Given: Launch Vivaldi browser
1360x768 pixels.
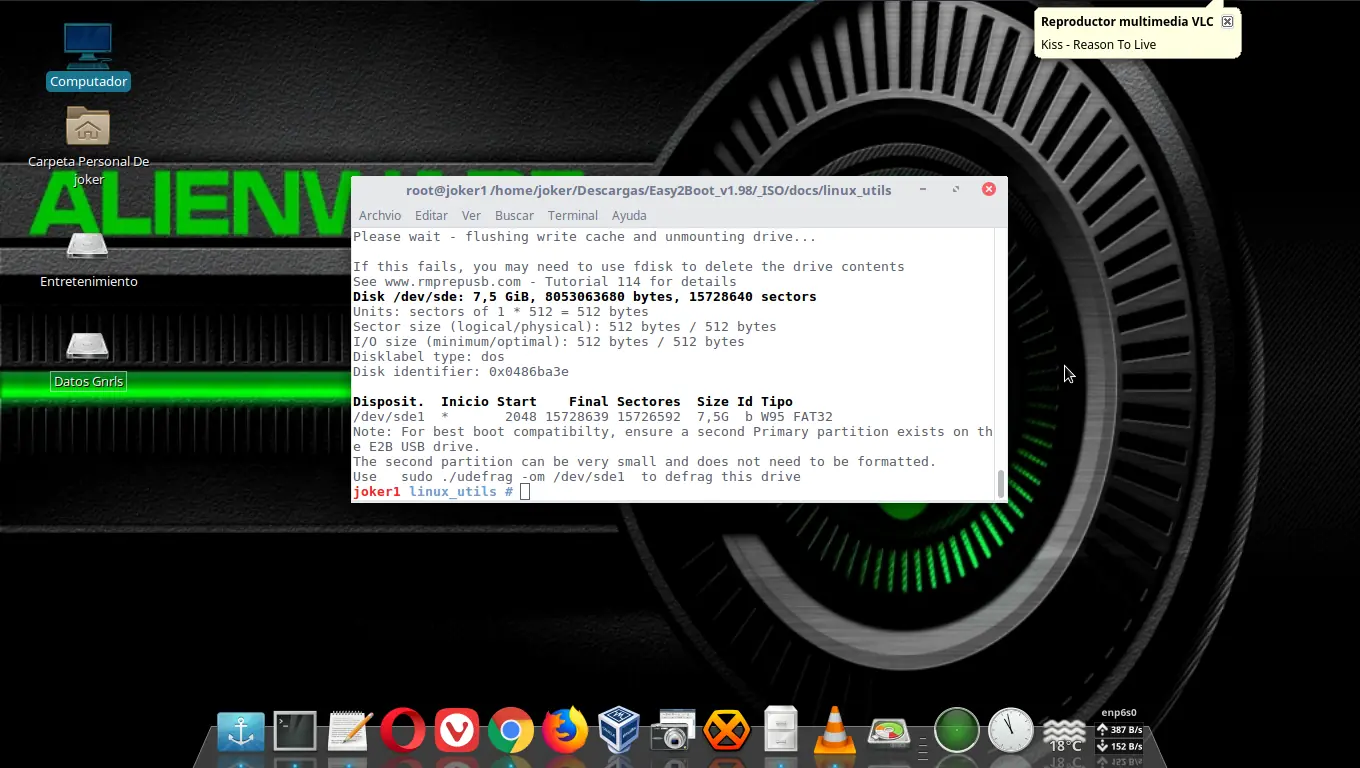Looking at the screenshot, I should point(457,730).
